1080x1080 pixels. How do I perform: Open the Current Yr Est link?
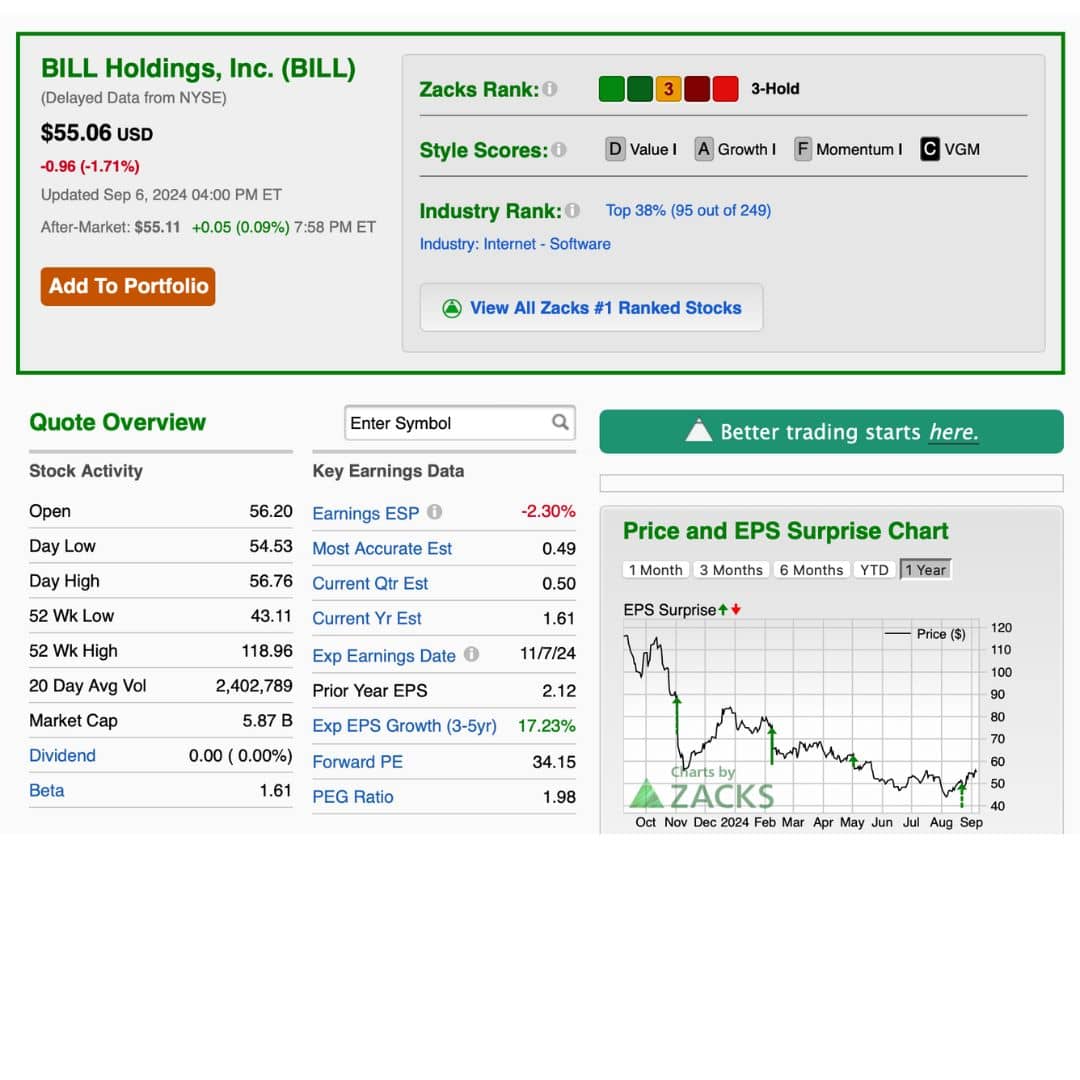pyautogui.click(x=367, y=619)
